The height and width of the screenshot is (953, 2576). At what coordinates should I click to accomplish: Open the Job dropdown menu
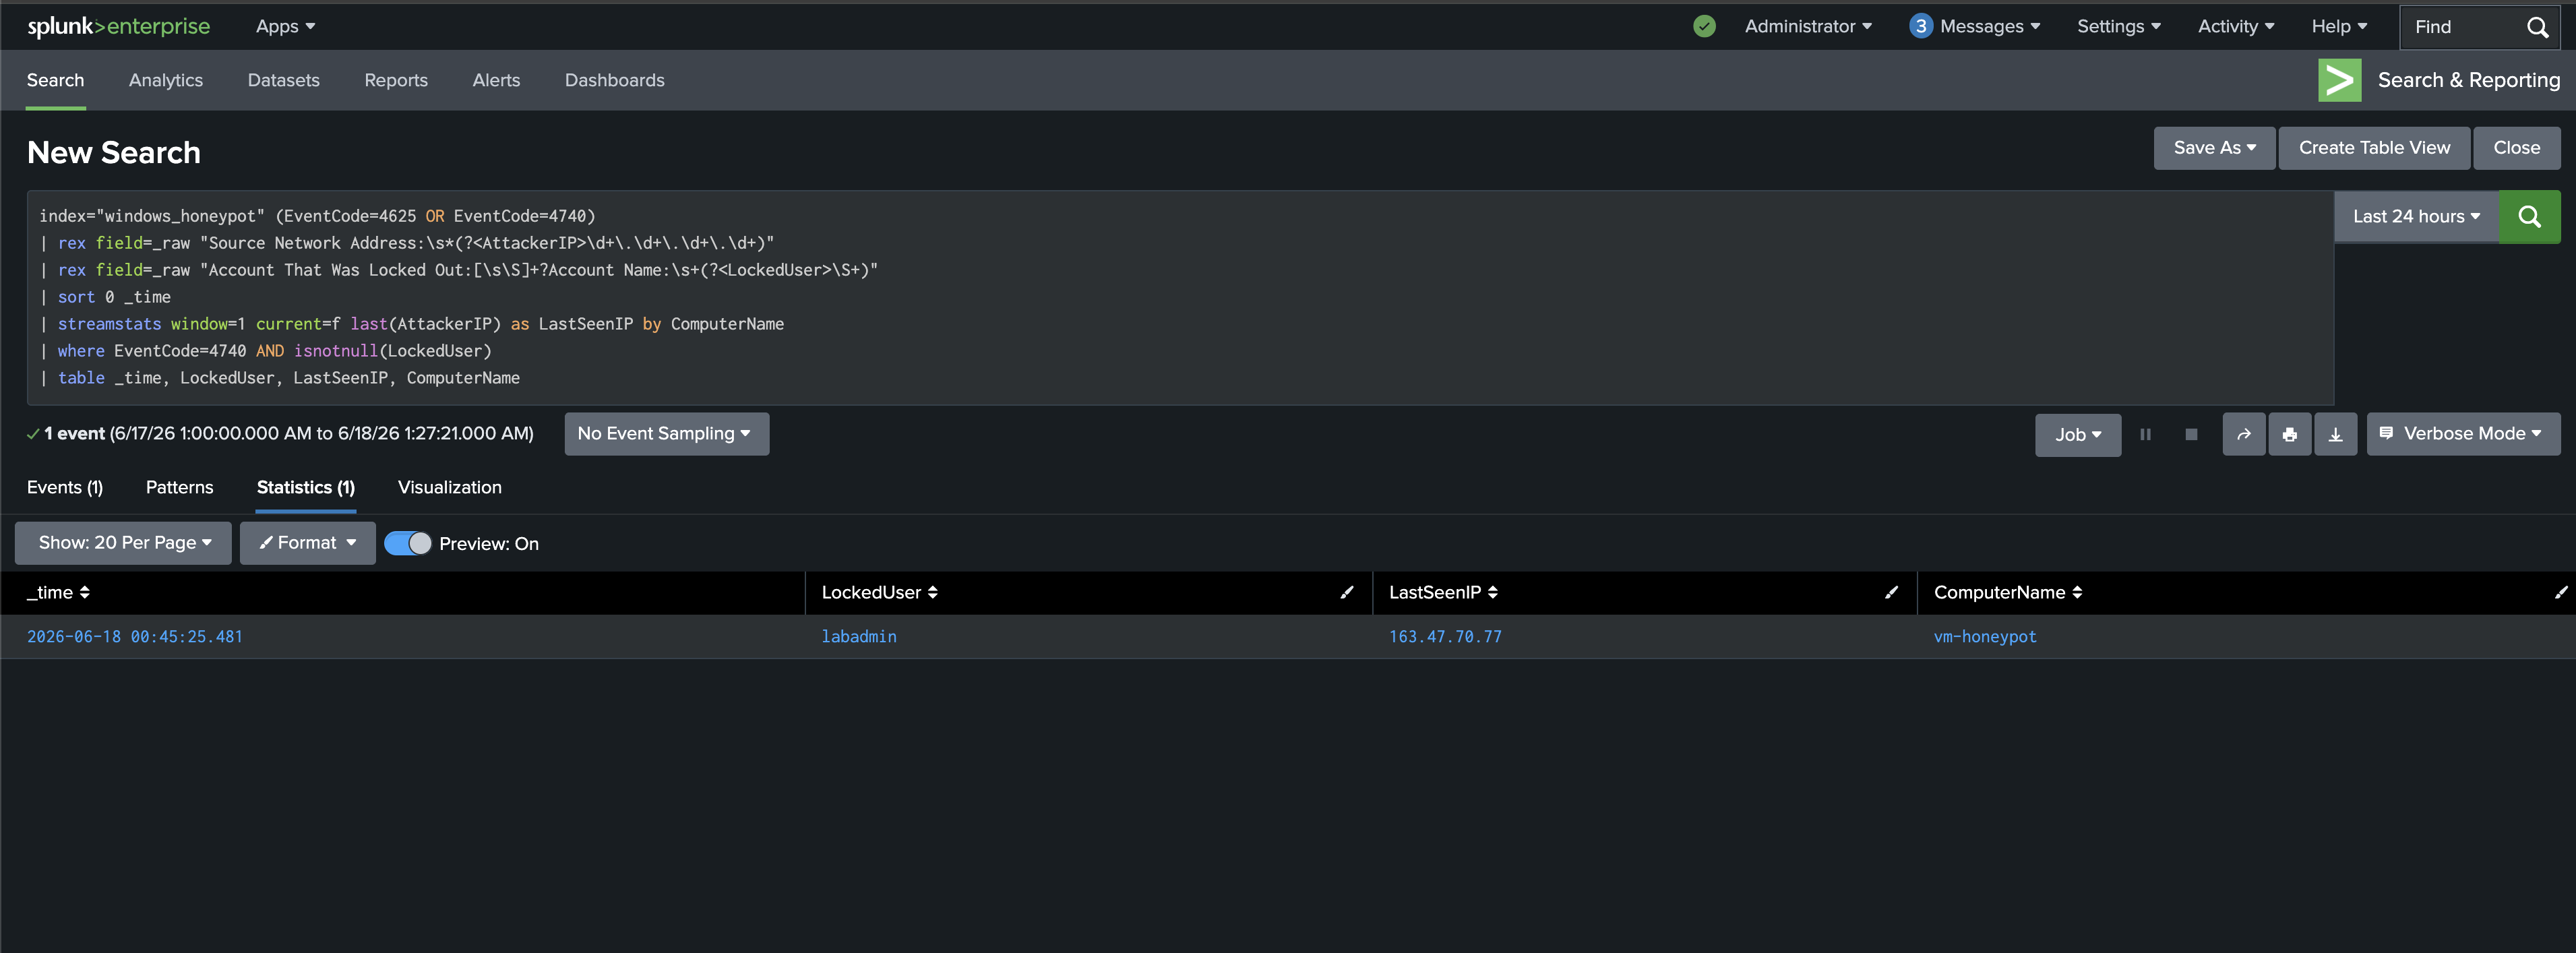pyautogui.click(x=2077, y=435)
